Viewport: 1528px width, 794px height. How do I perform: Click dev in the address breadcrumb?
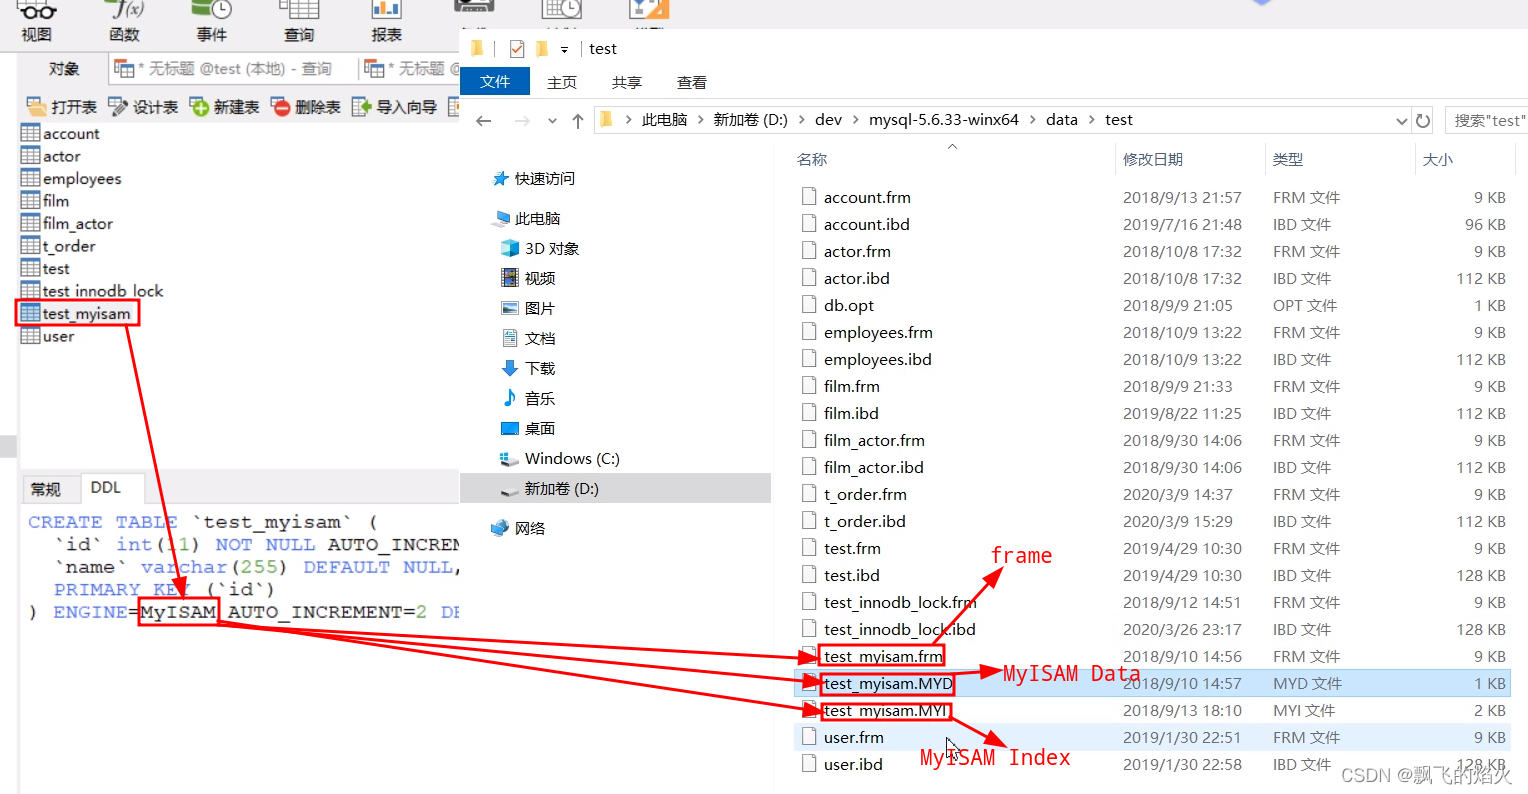point(828,120)
